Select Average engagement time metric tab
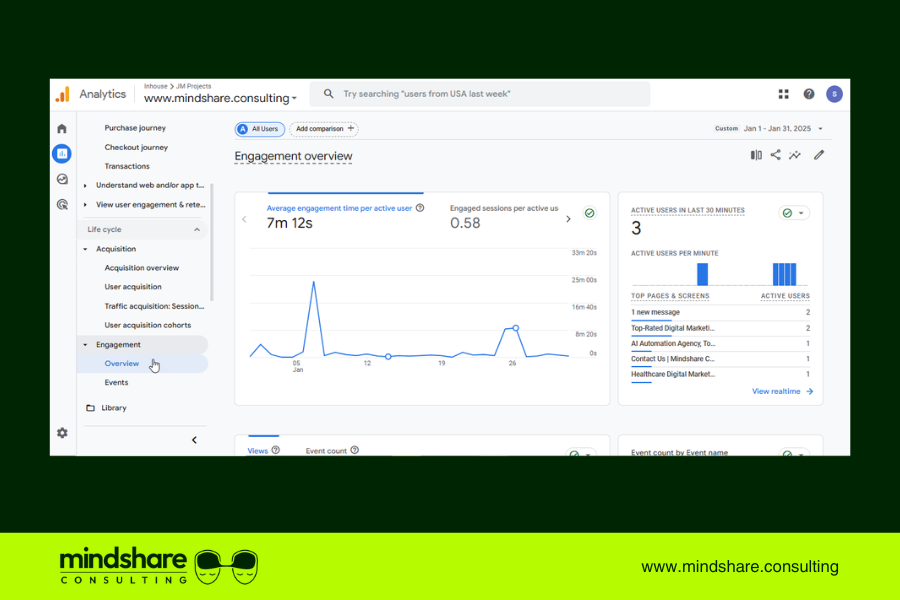 click(345, 216)
